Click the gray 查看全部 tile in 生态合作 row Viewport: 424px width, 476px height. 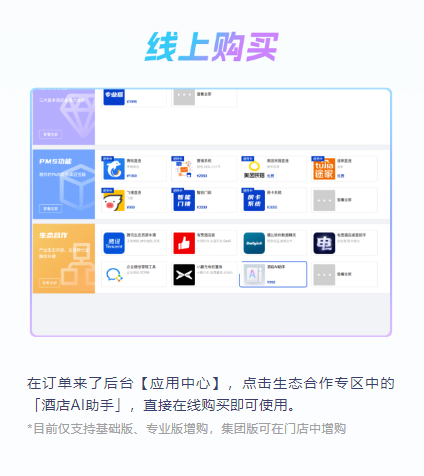[324, 275]
